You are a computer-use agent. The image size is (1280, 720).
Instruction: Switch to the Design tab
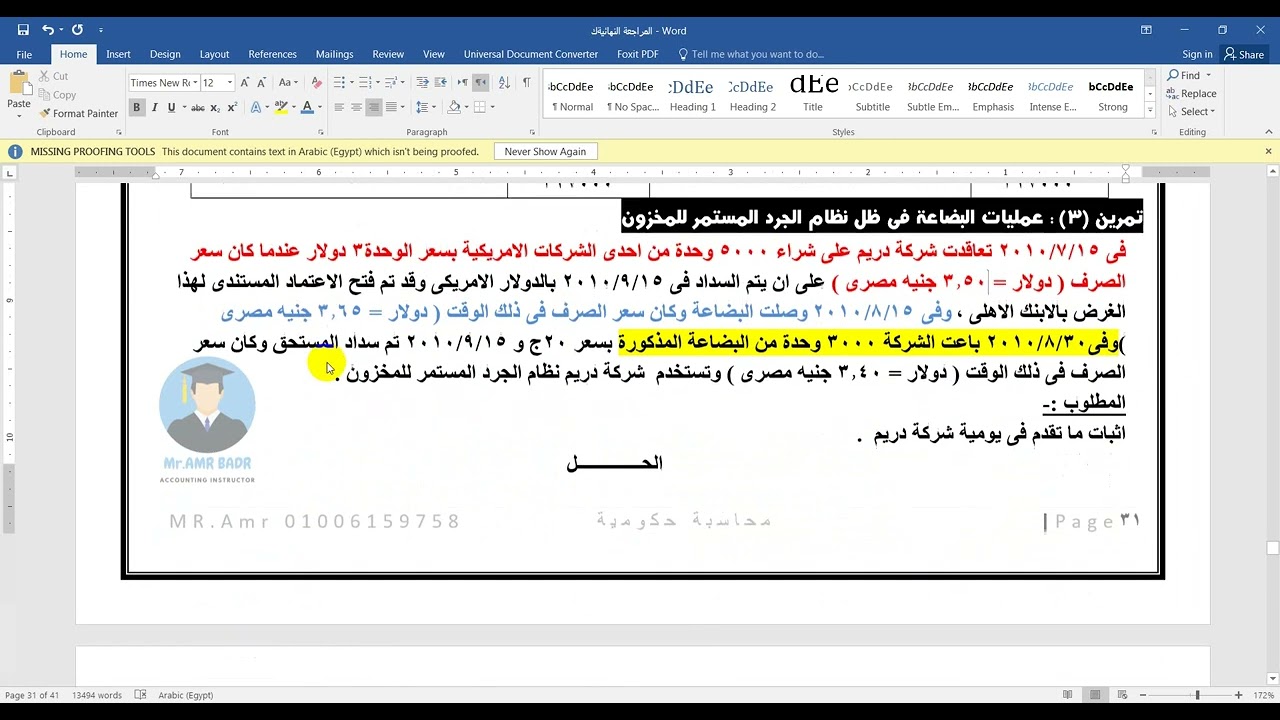[x=165, y=54]
